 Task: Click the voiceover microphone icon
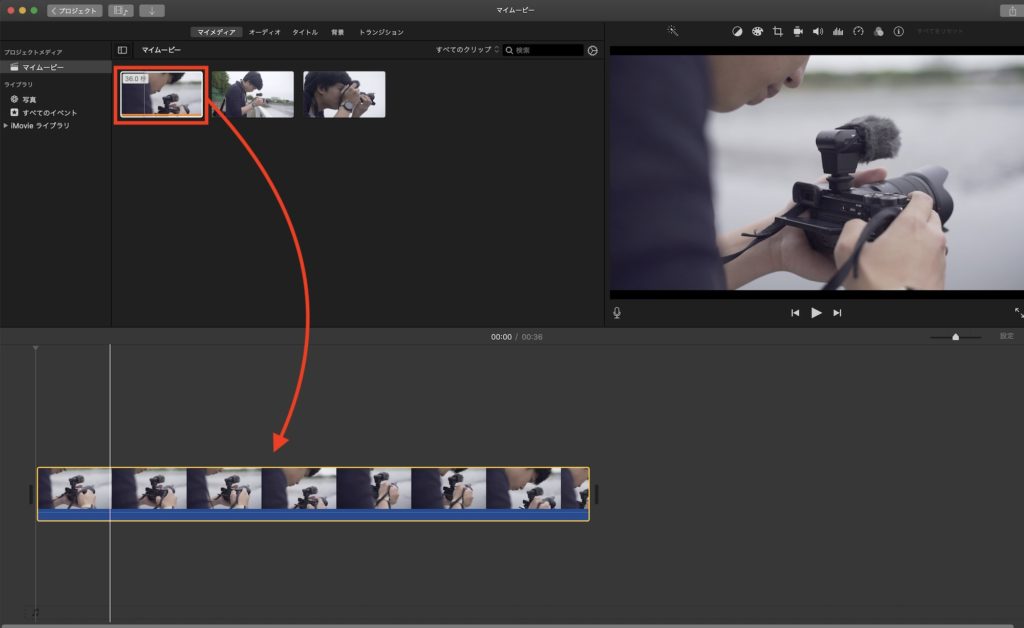[617, 313]
